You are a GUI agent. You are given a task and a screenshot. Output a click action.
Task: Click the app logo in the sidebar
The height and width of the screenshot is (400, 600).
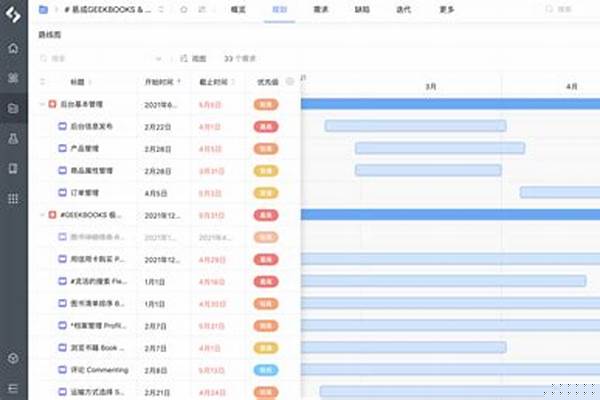pos(13,14)
